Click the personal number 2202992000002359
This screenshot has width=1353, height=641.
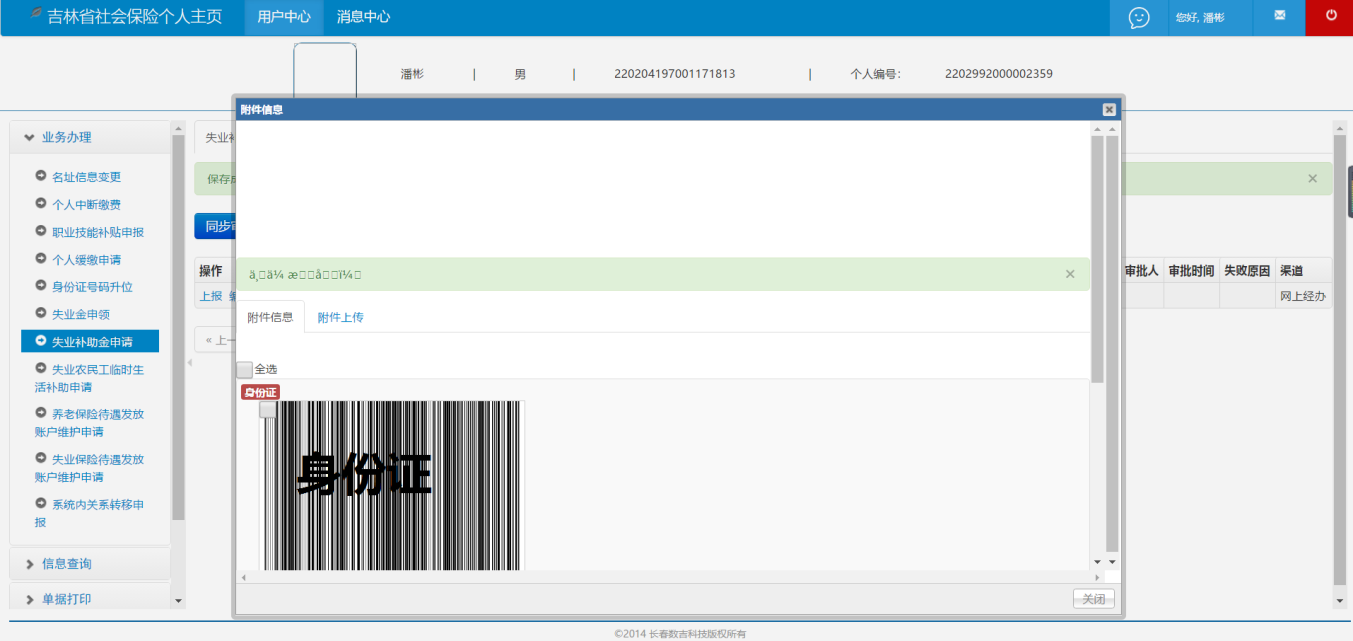(x=998, y=74)
